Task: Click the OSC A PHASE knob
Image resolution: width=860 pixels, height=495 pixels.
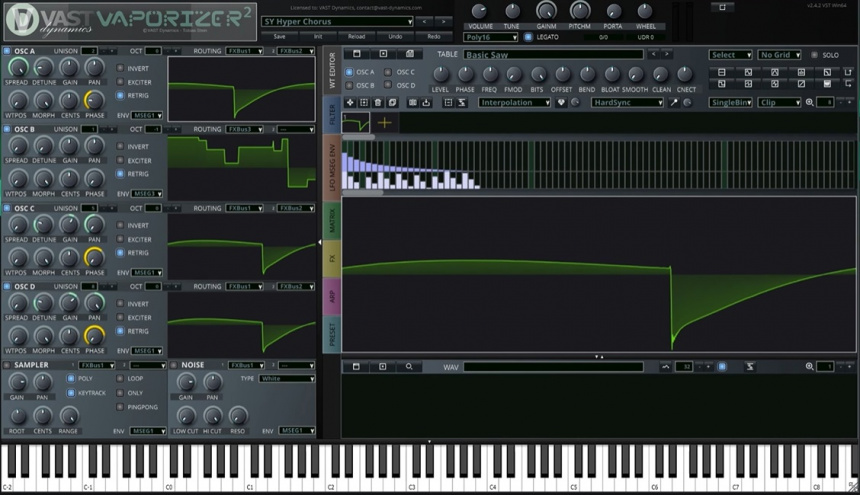Action: pyautogui.click(x=94, y=100)
